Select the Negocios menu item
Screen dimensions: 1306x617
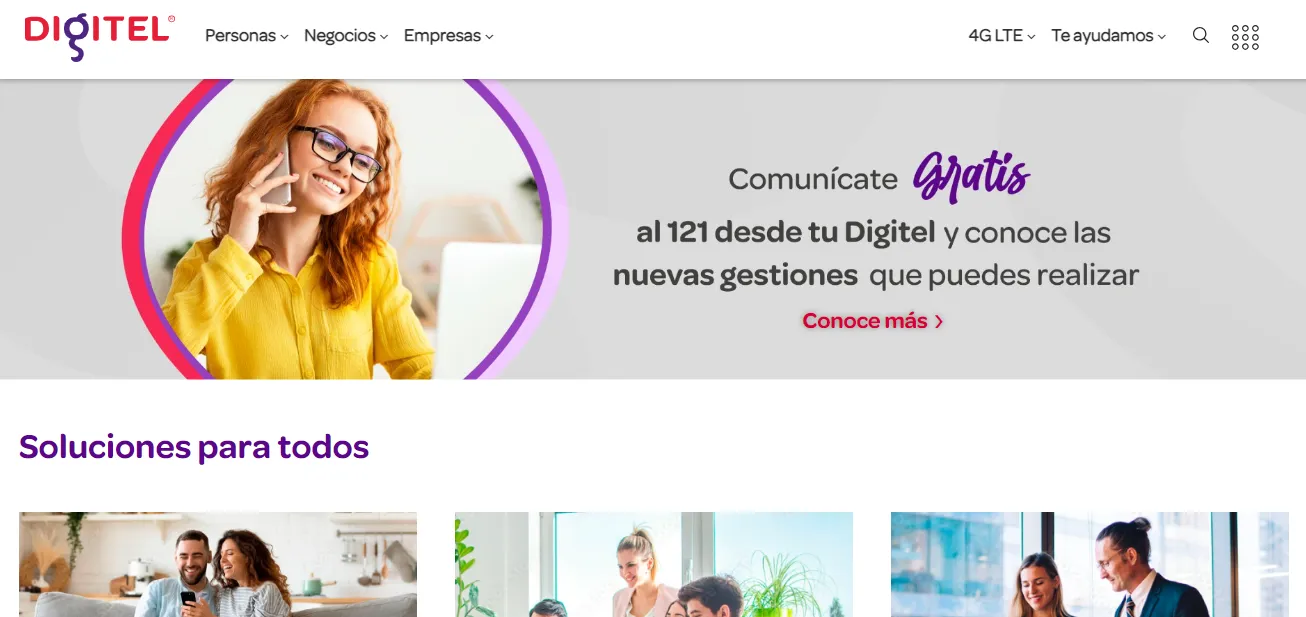(x=340, y=36)
